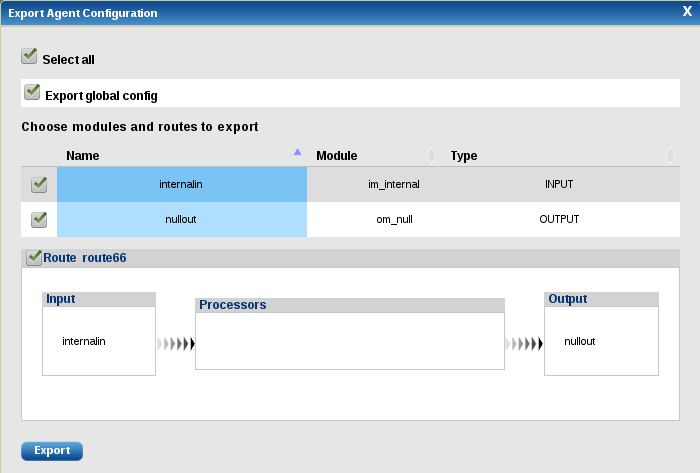Sort by the Name column header
The height and width of the screenshot is (473, 700).
(83, 156)
